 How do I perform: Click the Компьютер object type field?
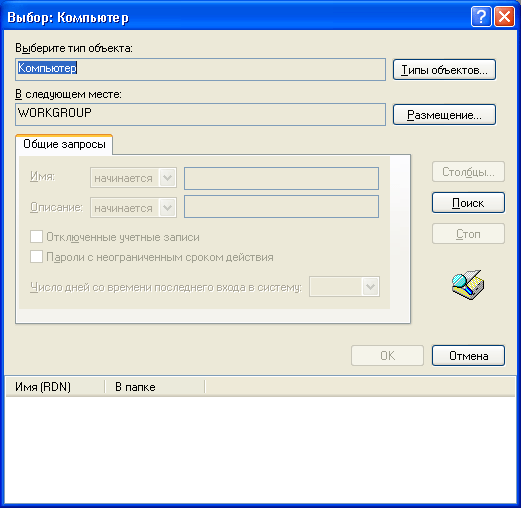[200, 69]
